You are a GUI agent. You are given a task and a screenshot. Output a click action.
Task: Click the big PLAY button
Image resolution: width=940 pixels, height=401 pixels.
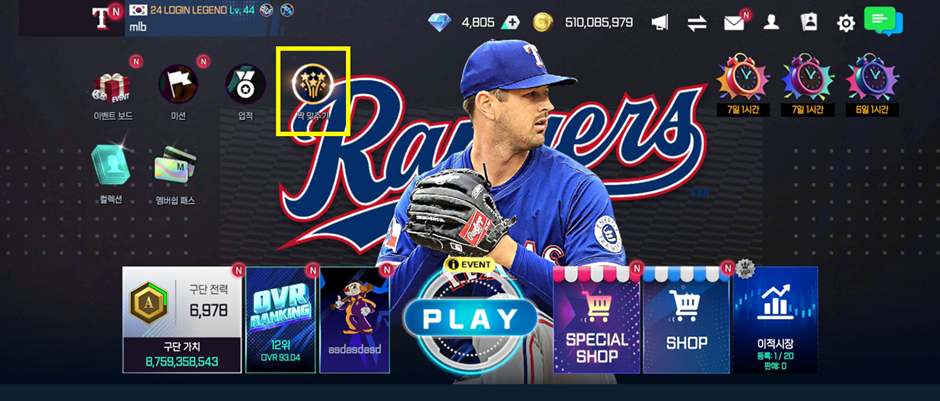pos(471,319)
